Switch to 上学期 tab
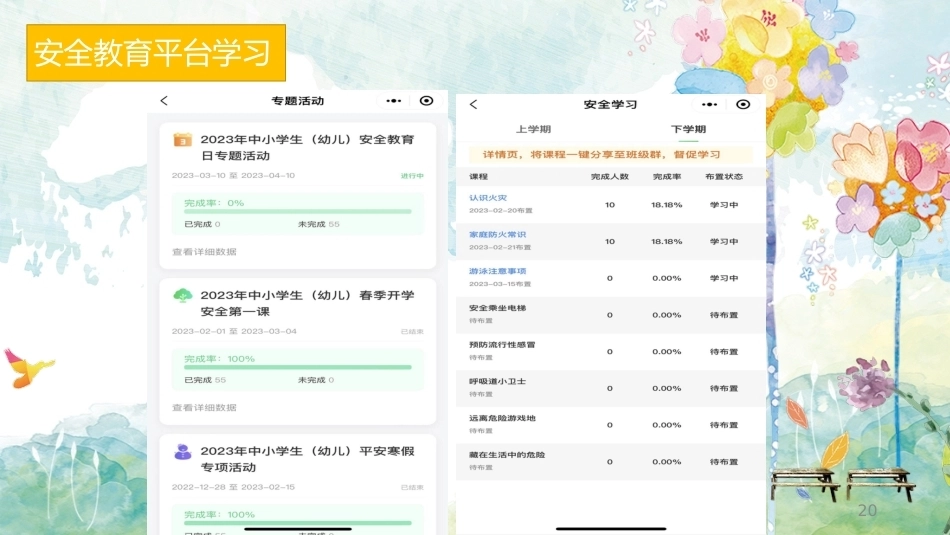The width and height of the screenshot is (950, 535). tap(533, 129)
